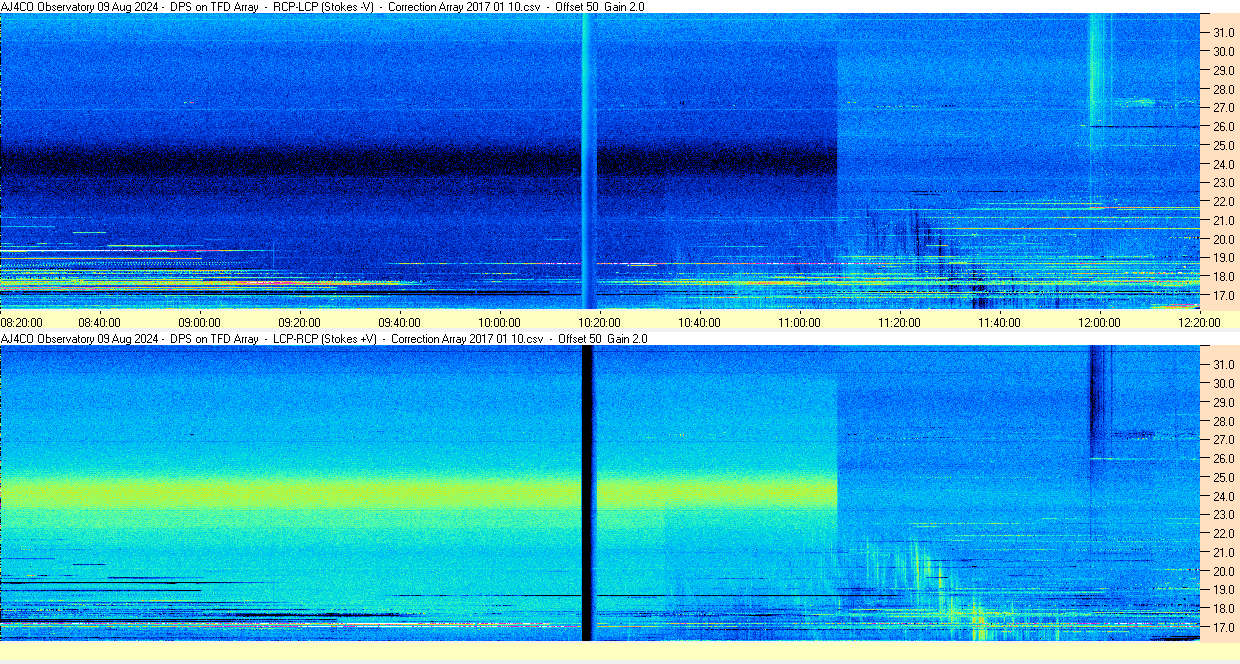Click the 11:40:00 time label
This screenshot has height=664, width=1240.
pyautogui.click(x=999, y=322)
